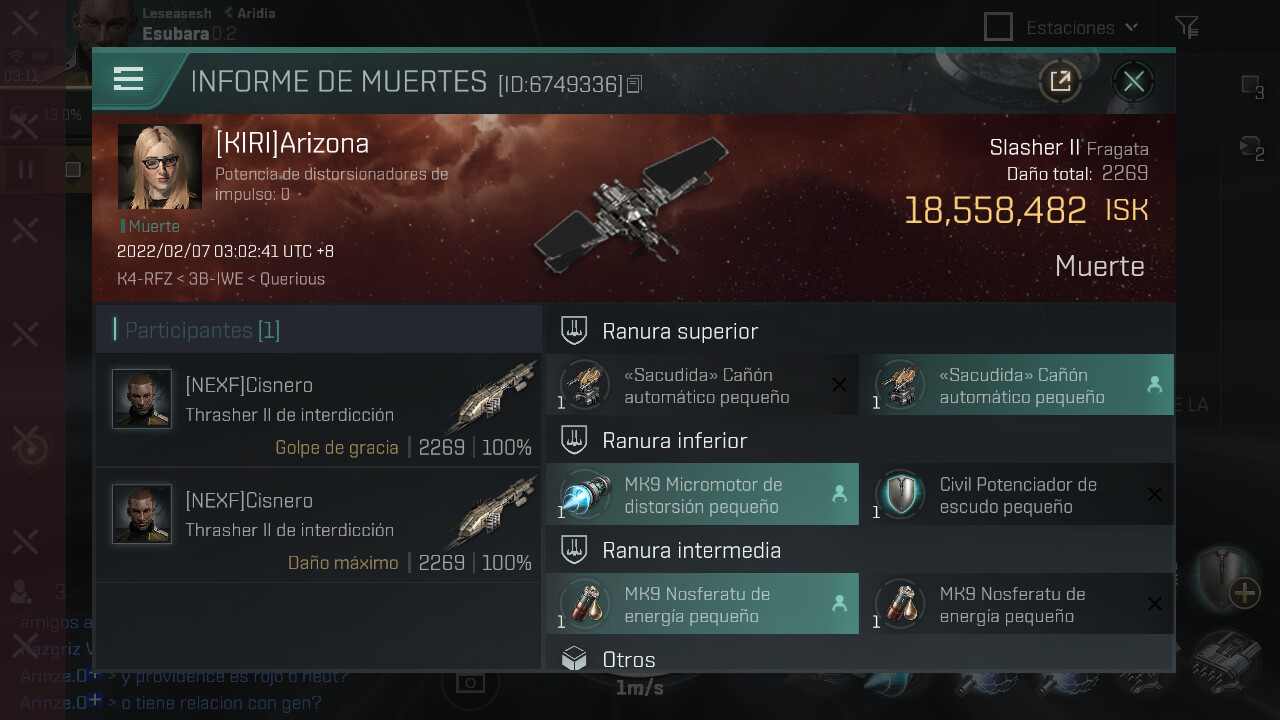Toggle the checkbox beside Estaciones
The image size is (1280, 720).
(998, 26)
